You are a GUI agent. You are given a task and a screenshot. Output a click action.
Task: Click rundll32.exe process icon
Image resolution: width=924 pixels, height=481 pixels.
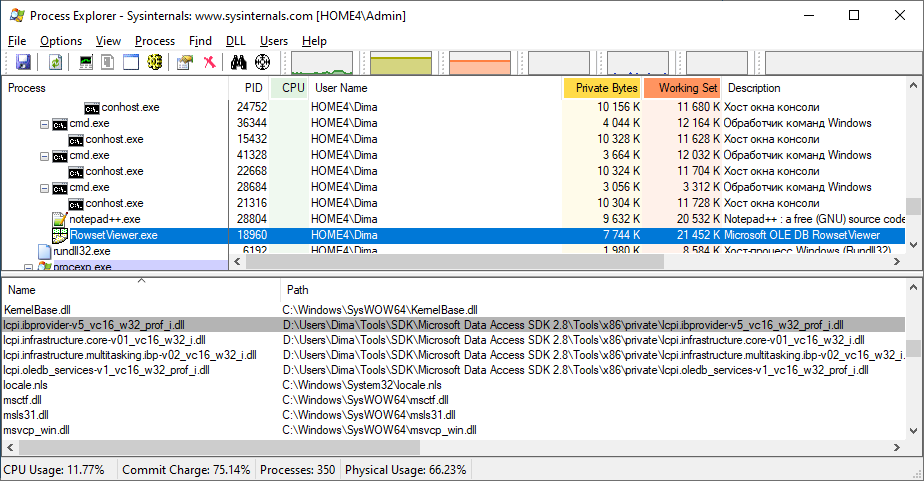coord(45,251)
